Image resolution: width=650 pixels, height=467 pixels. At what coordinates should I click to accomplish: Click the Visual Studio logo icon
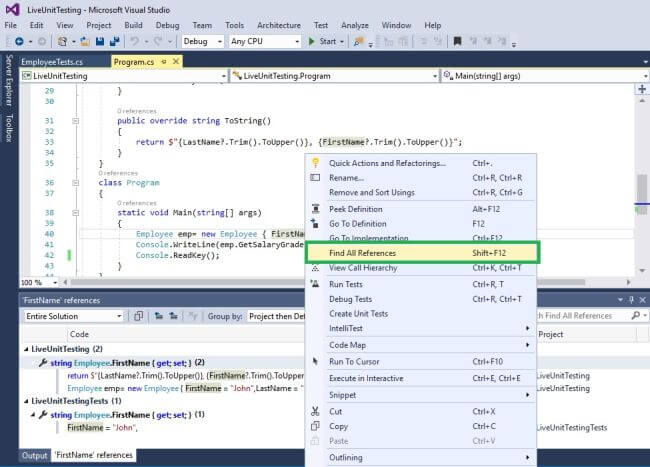tap(12, 10)
